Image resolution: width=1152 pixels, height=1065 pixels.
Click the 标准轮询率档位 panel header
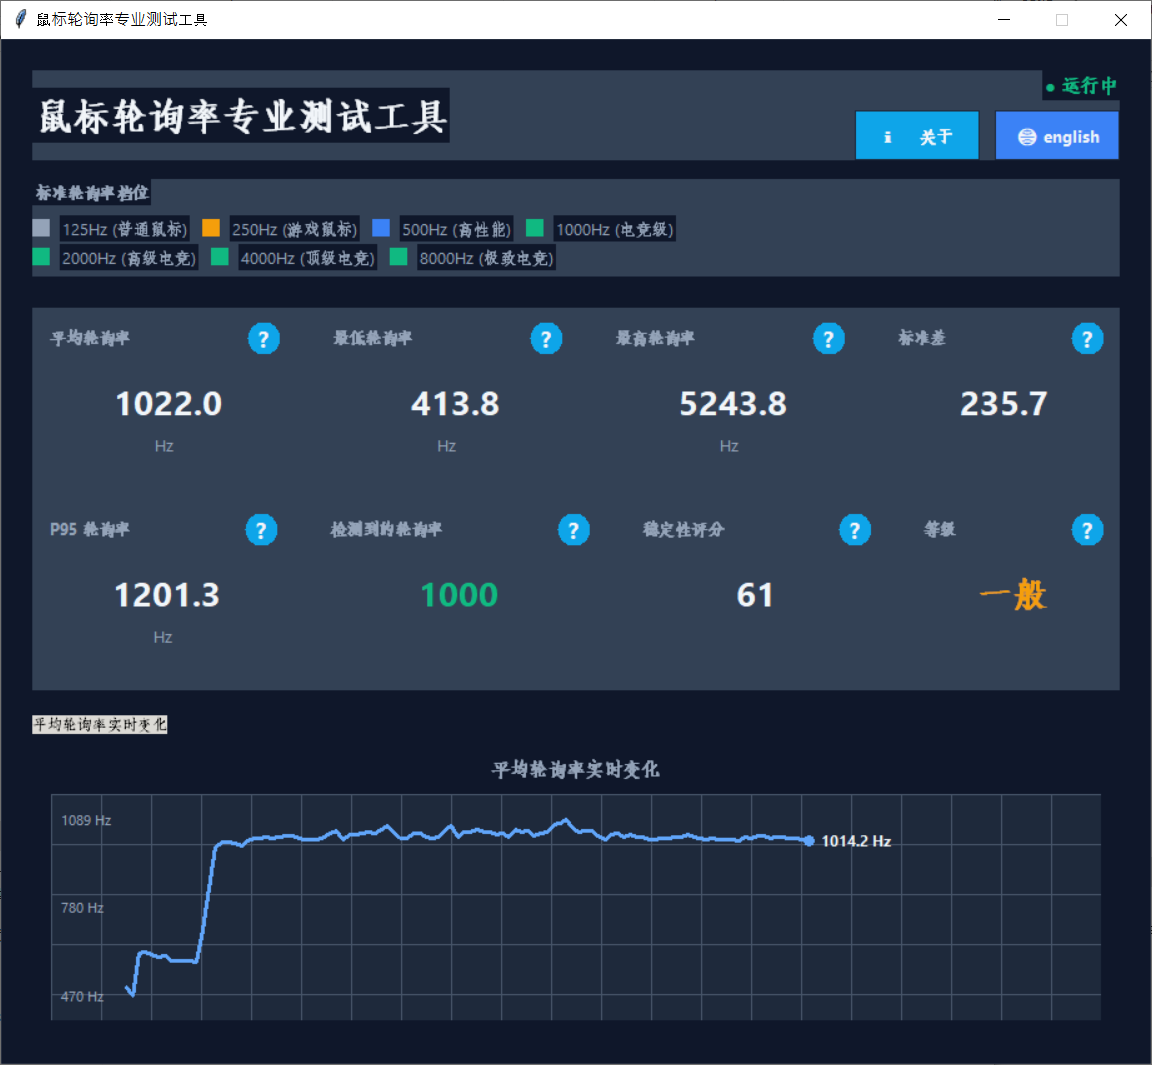(x=90, y=192)
